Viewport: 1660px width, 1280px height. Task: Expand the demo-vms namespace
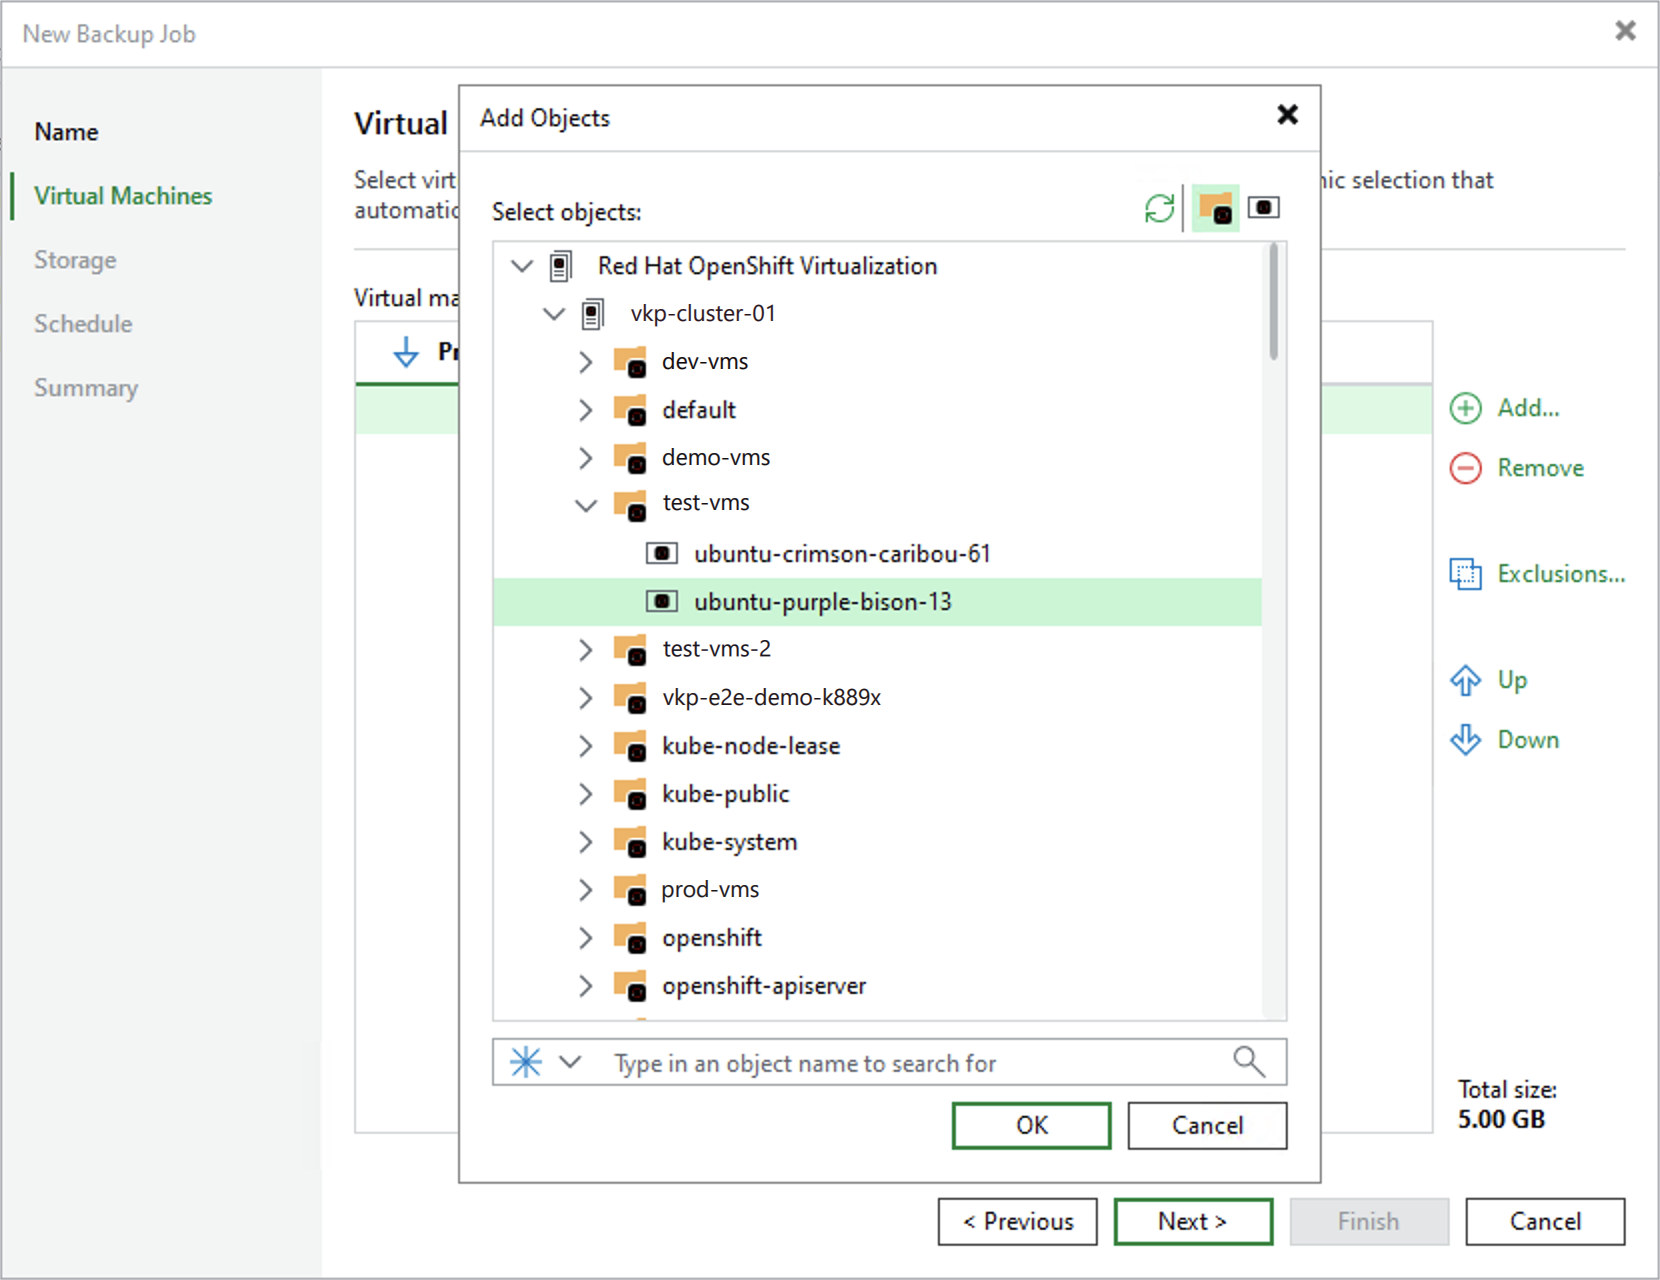586,458
